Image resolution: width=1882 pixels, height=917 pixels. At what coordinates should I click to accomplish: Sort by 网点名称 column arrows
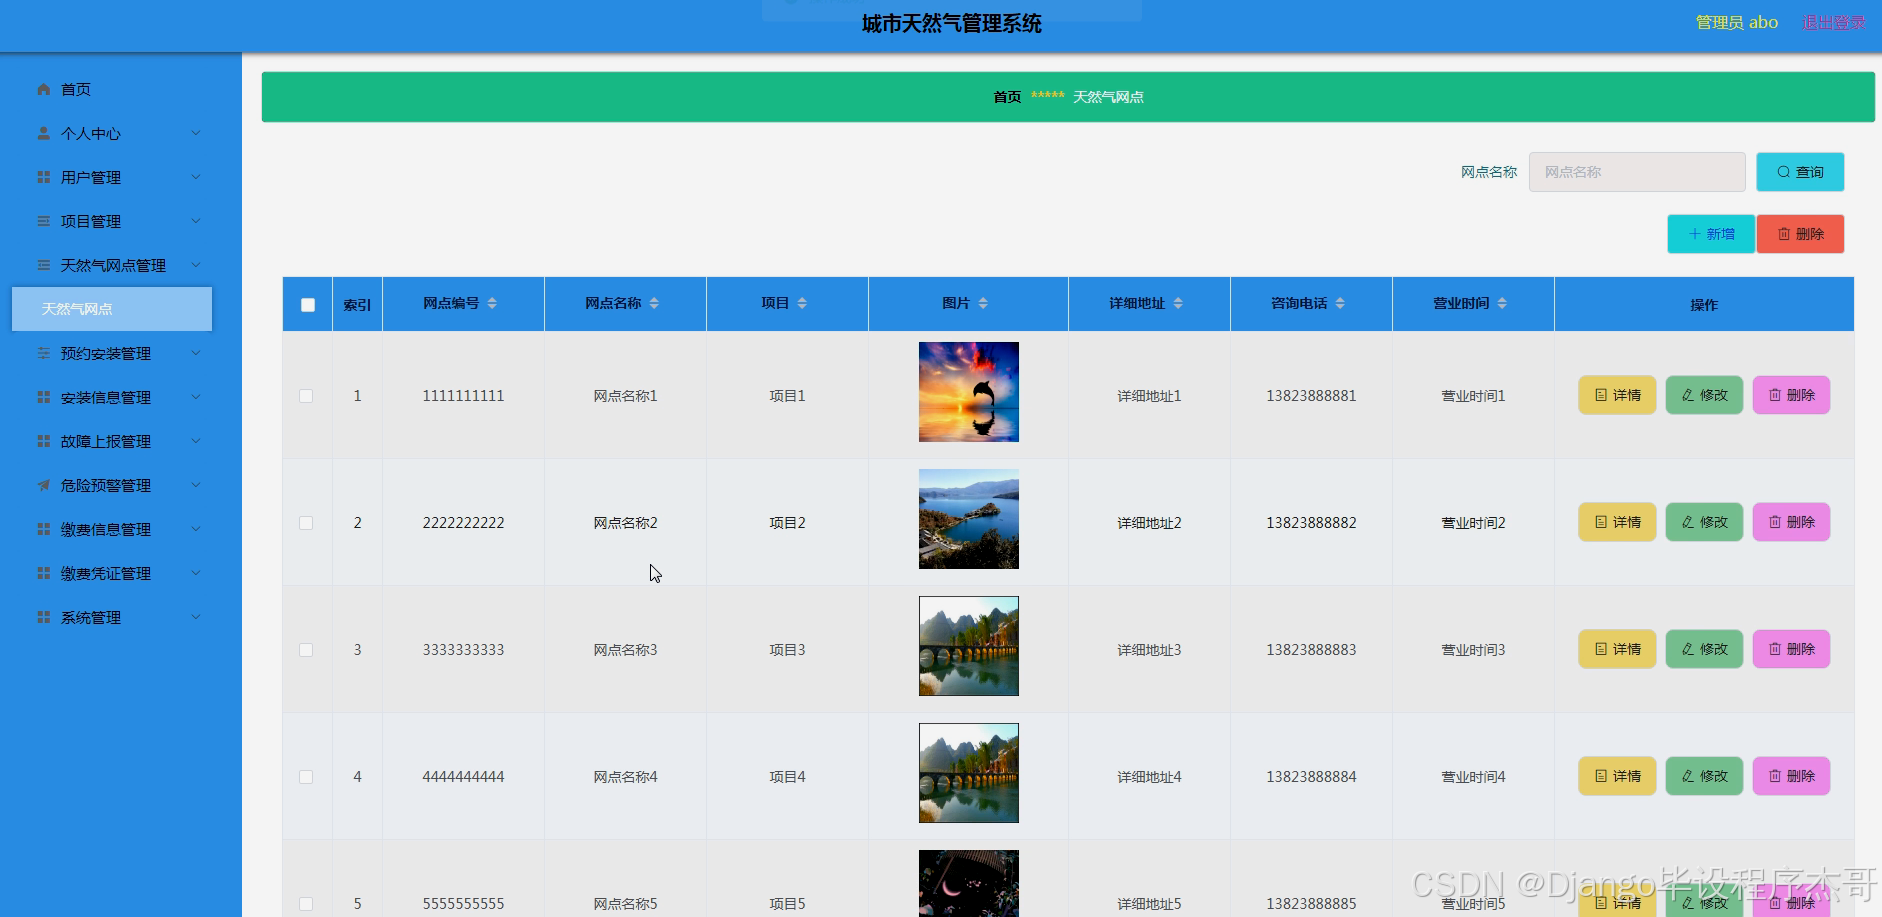654,303
